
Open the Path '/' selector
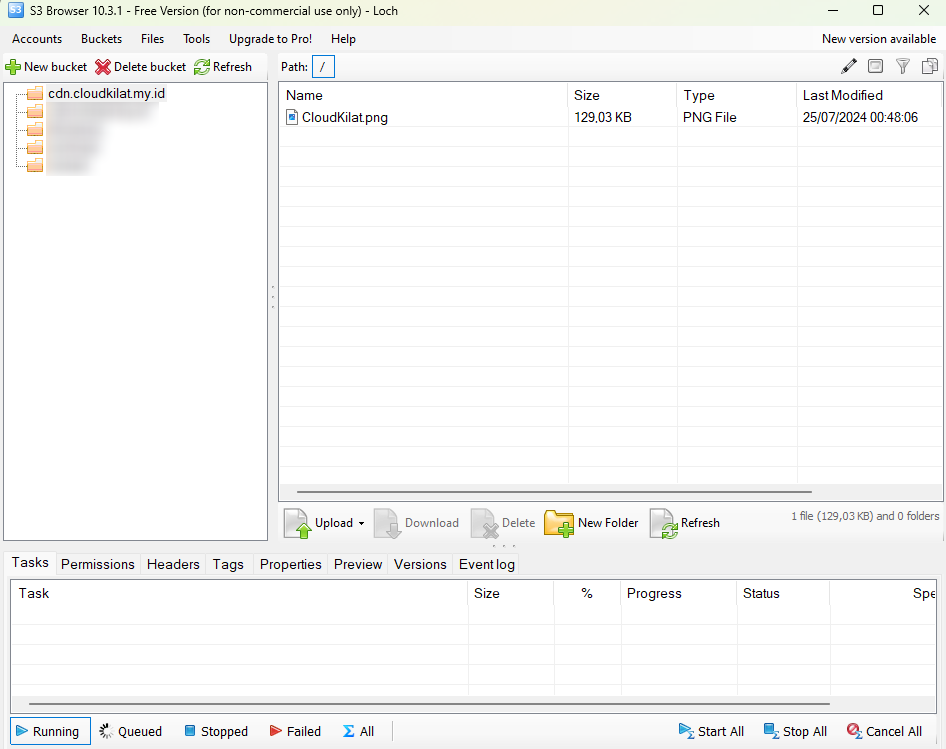(323, 66)
